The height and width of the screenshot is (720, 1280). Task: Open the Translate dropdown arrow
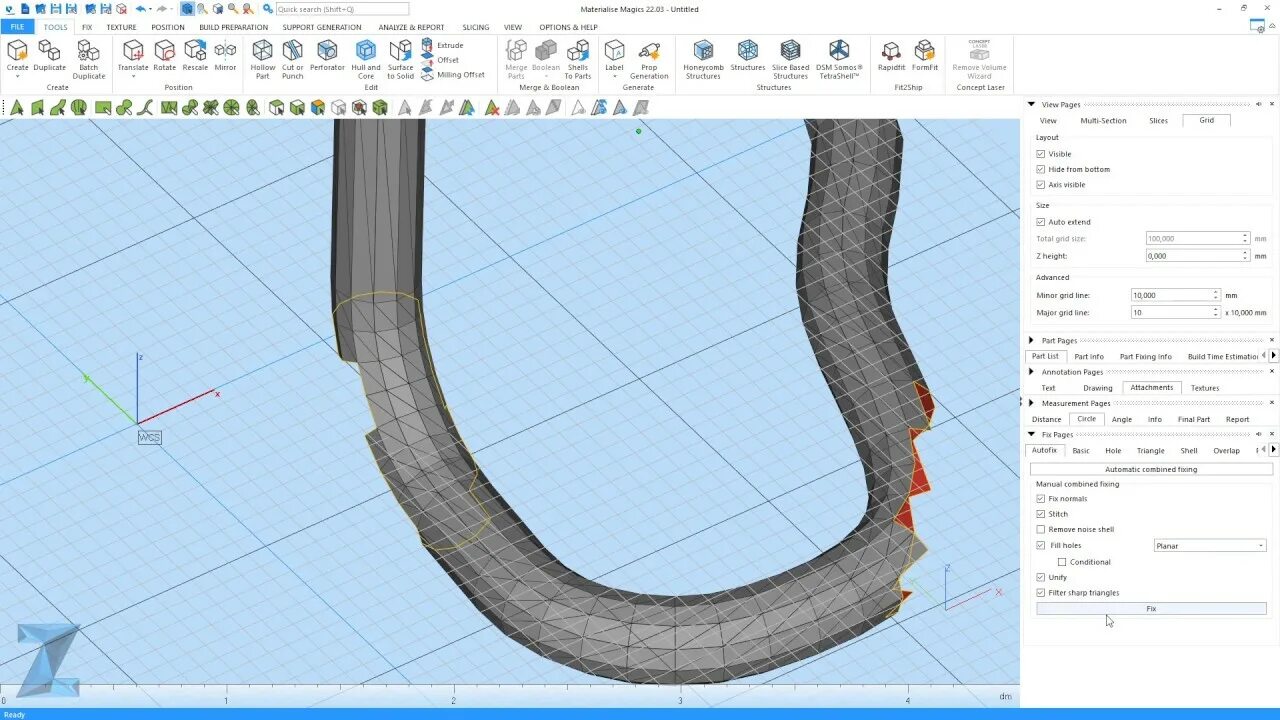(133, 77)
